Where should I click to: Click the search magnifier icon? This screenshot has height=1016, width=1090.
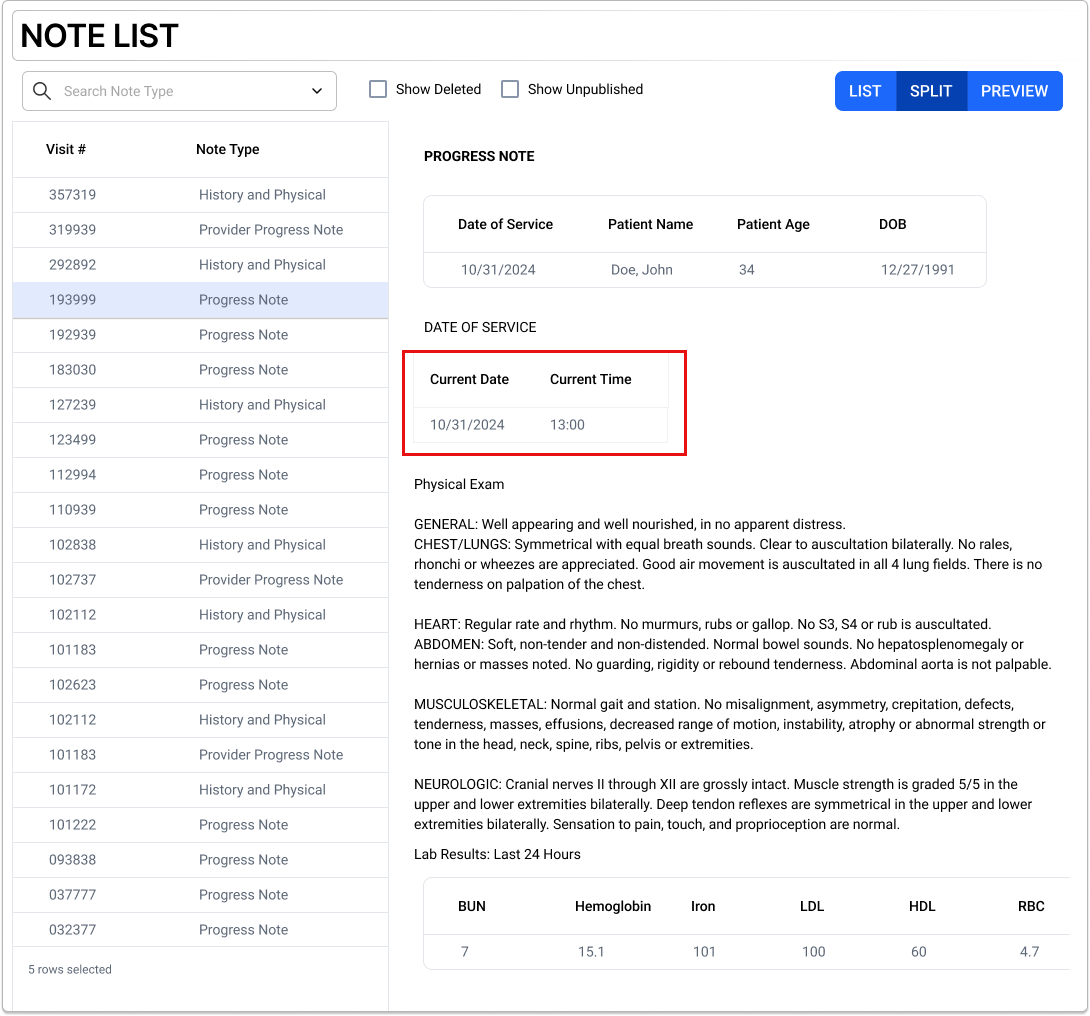click(x=42, y=91)
